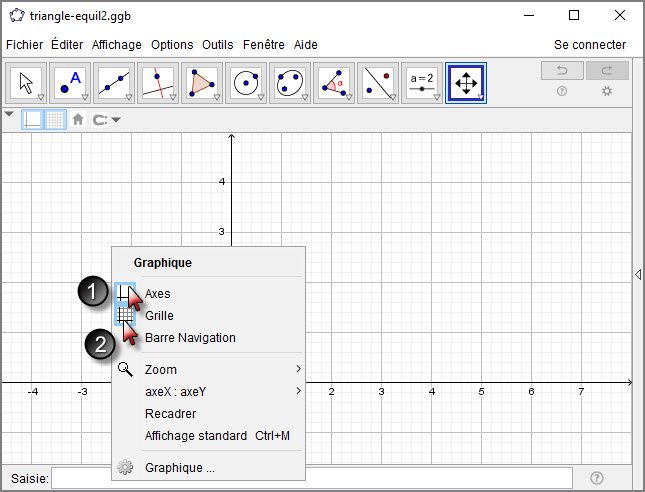Select the Slider a=2 tool

[x=422, y=83]
